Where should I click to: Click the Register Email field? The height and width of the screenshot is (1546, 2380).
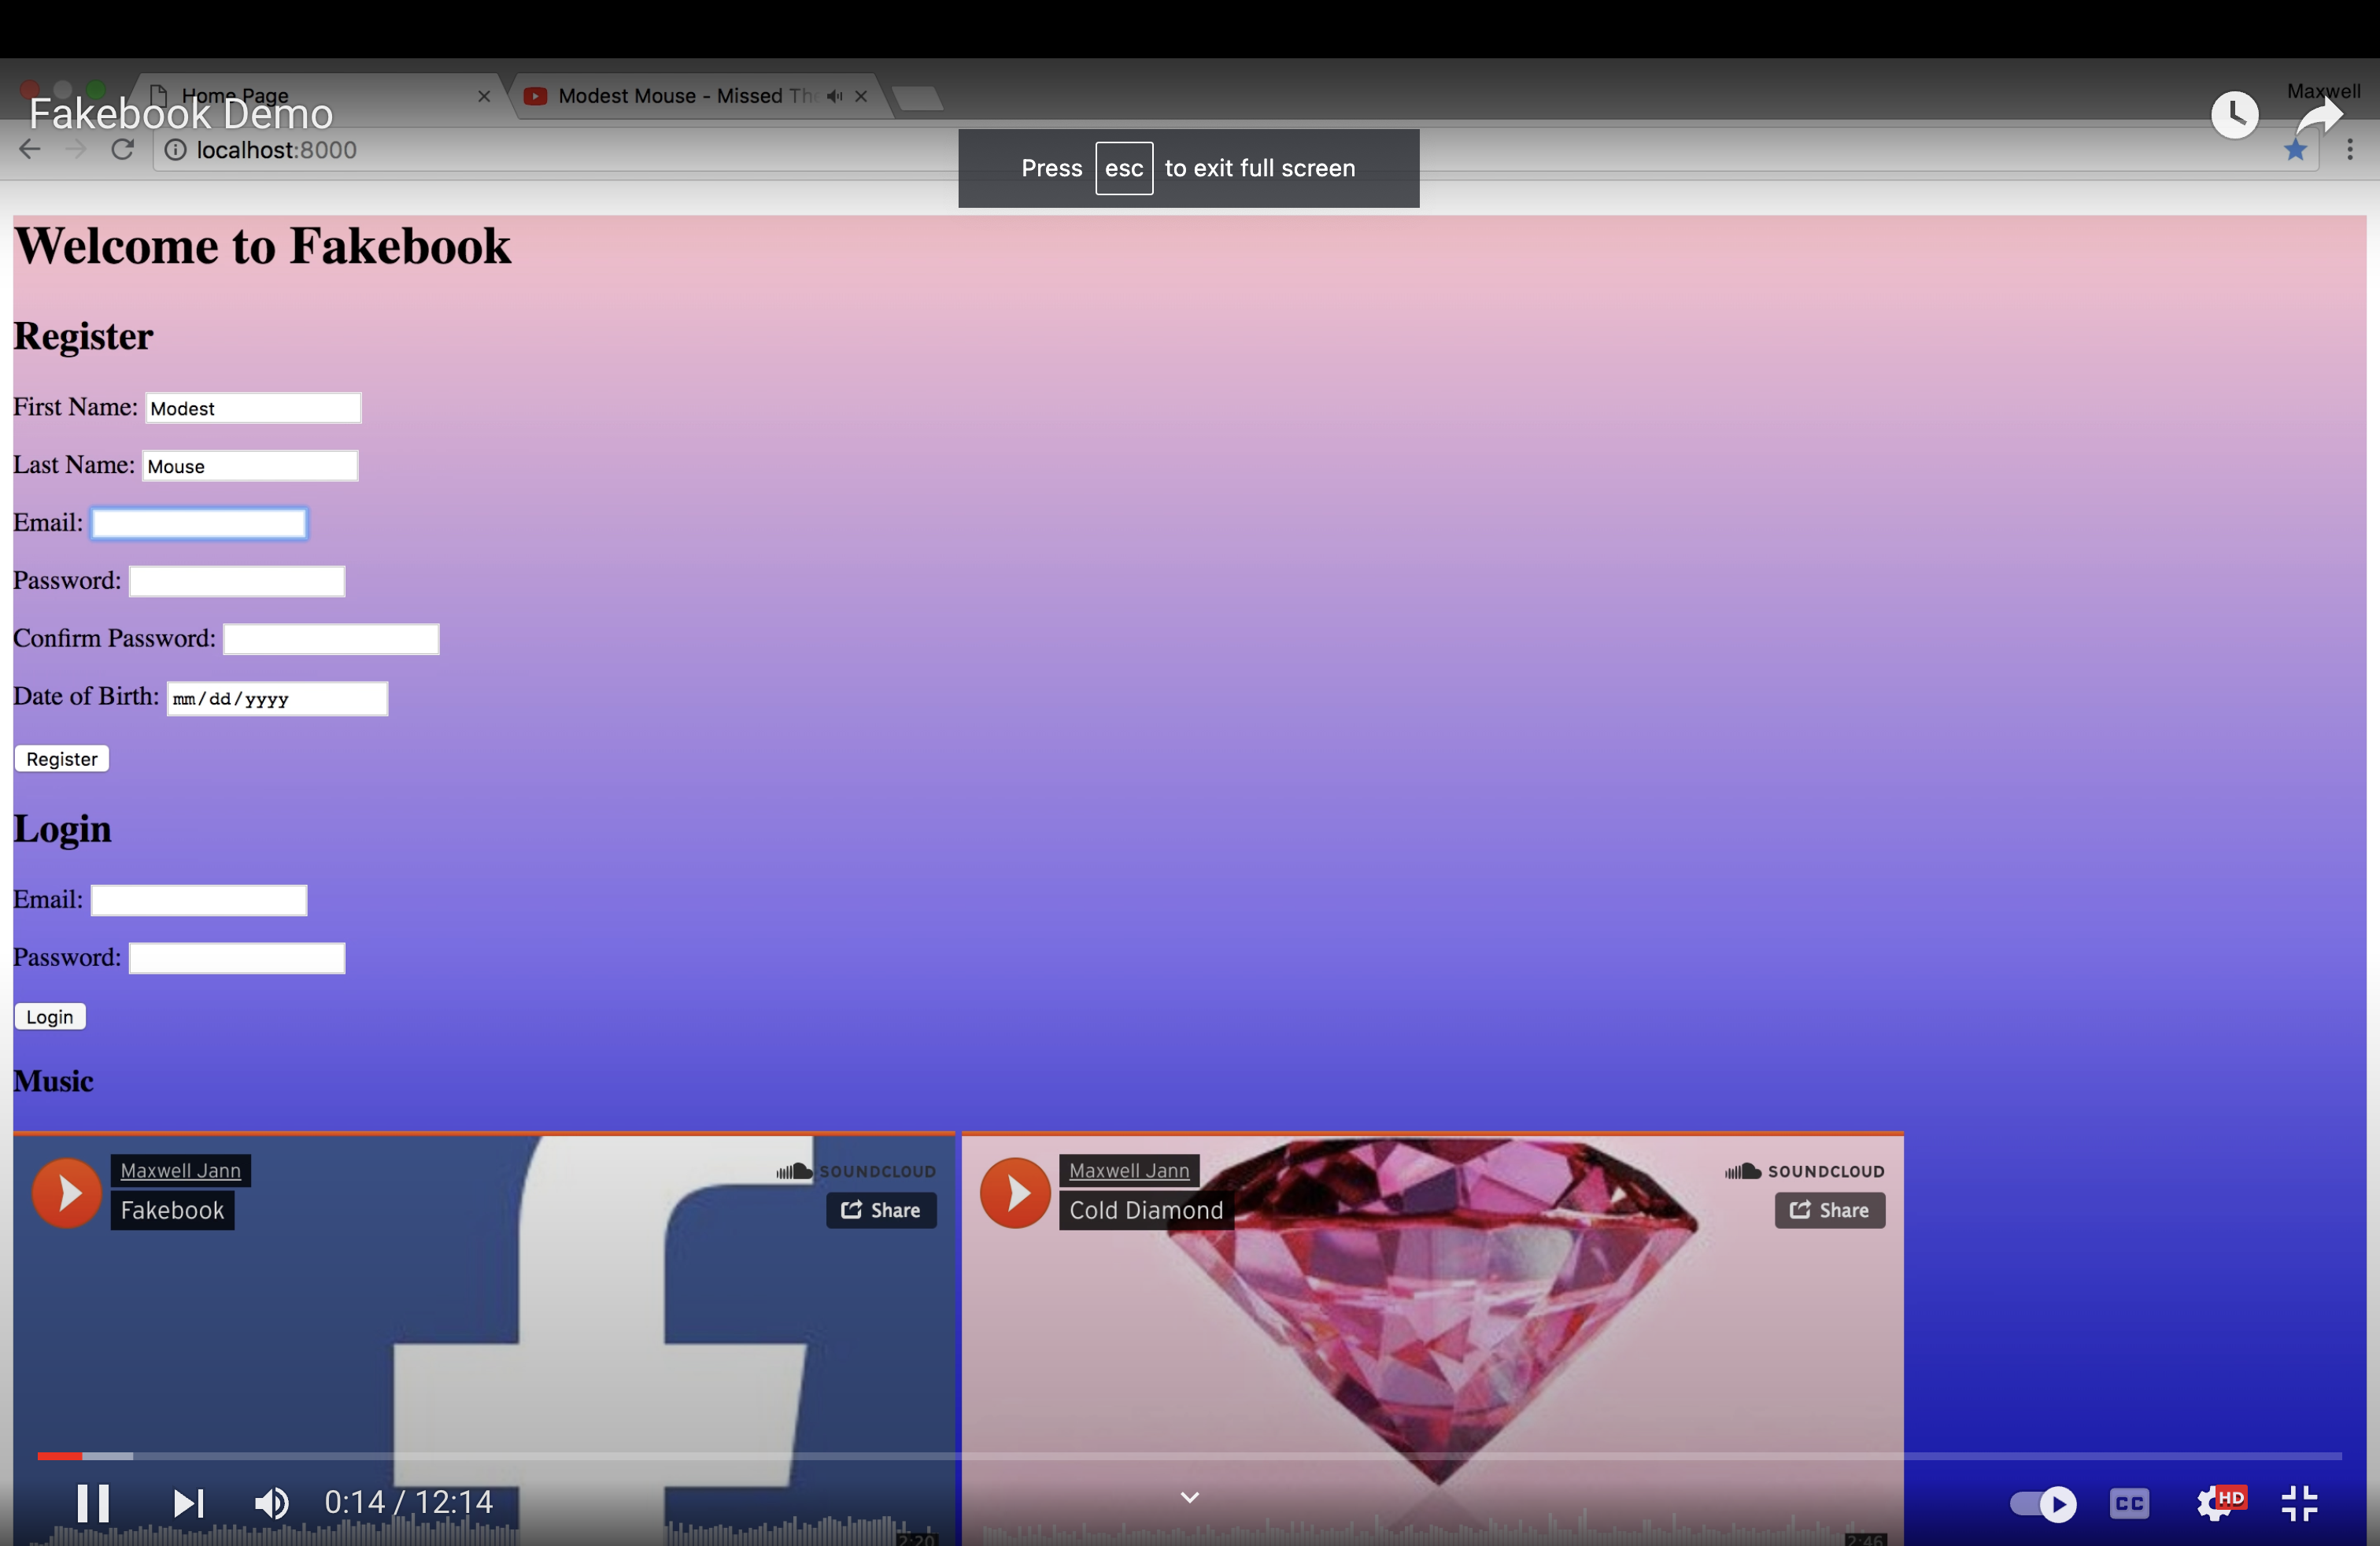(x=199, y=524)
